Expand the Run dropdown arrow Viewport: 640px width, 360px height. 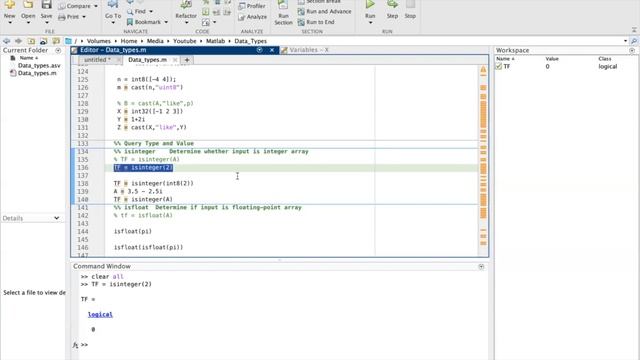pyautogui.click(x=370, y=23)
